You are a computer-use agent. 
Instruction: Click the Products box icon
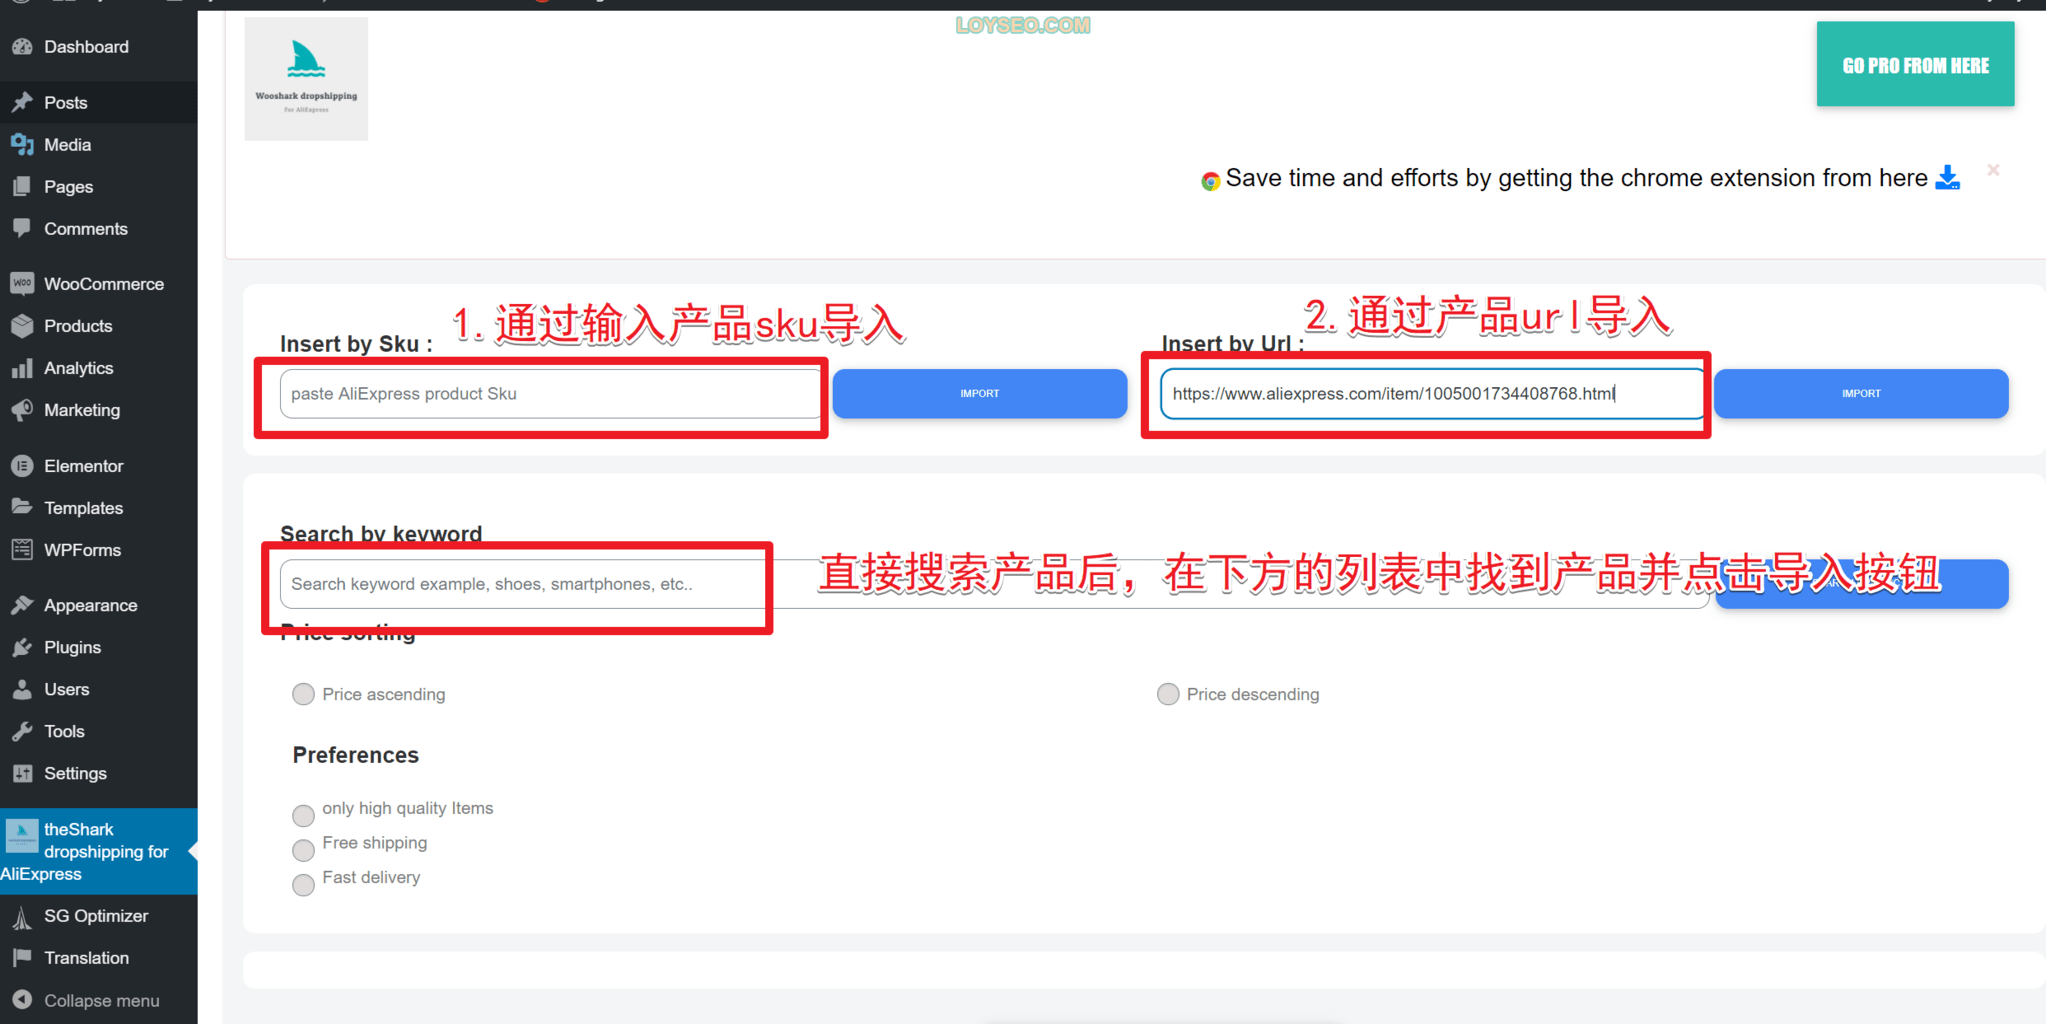tap(22, 326)
